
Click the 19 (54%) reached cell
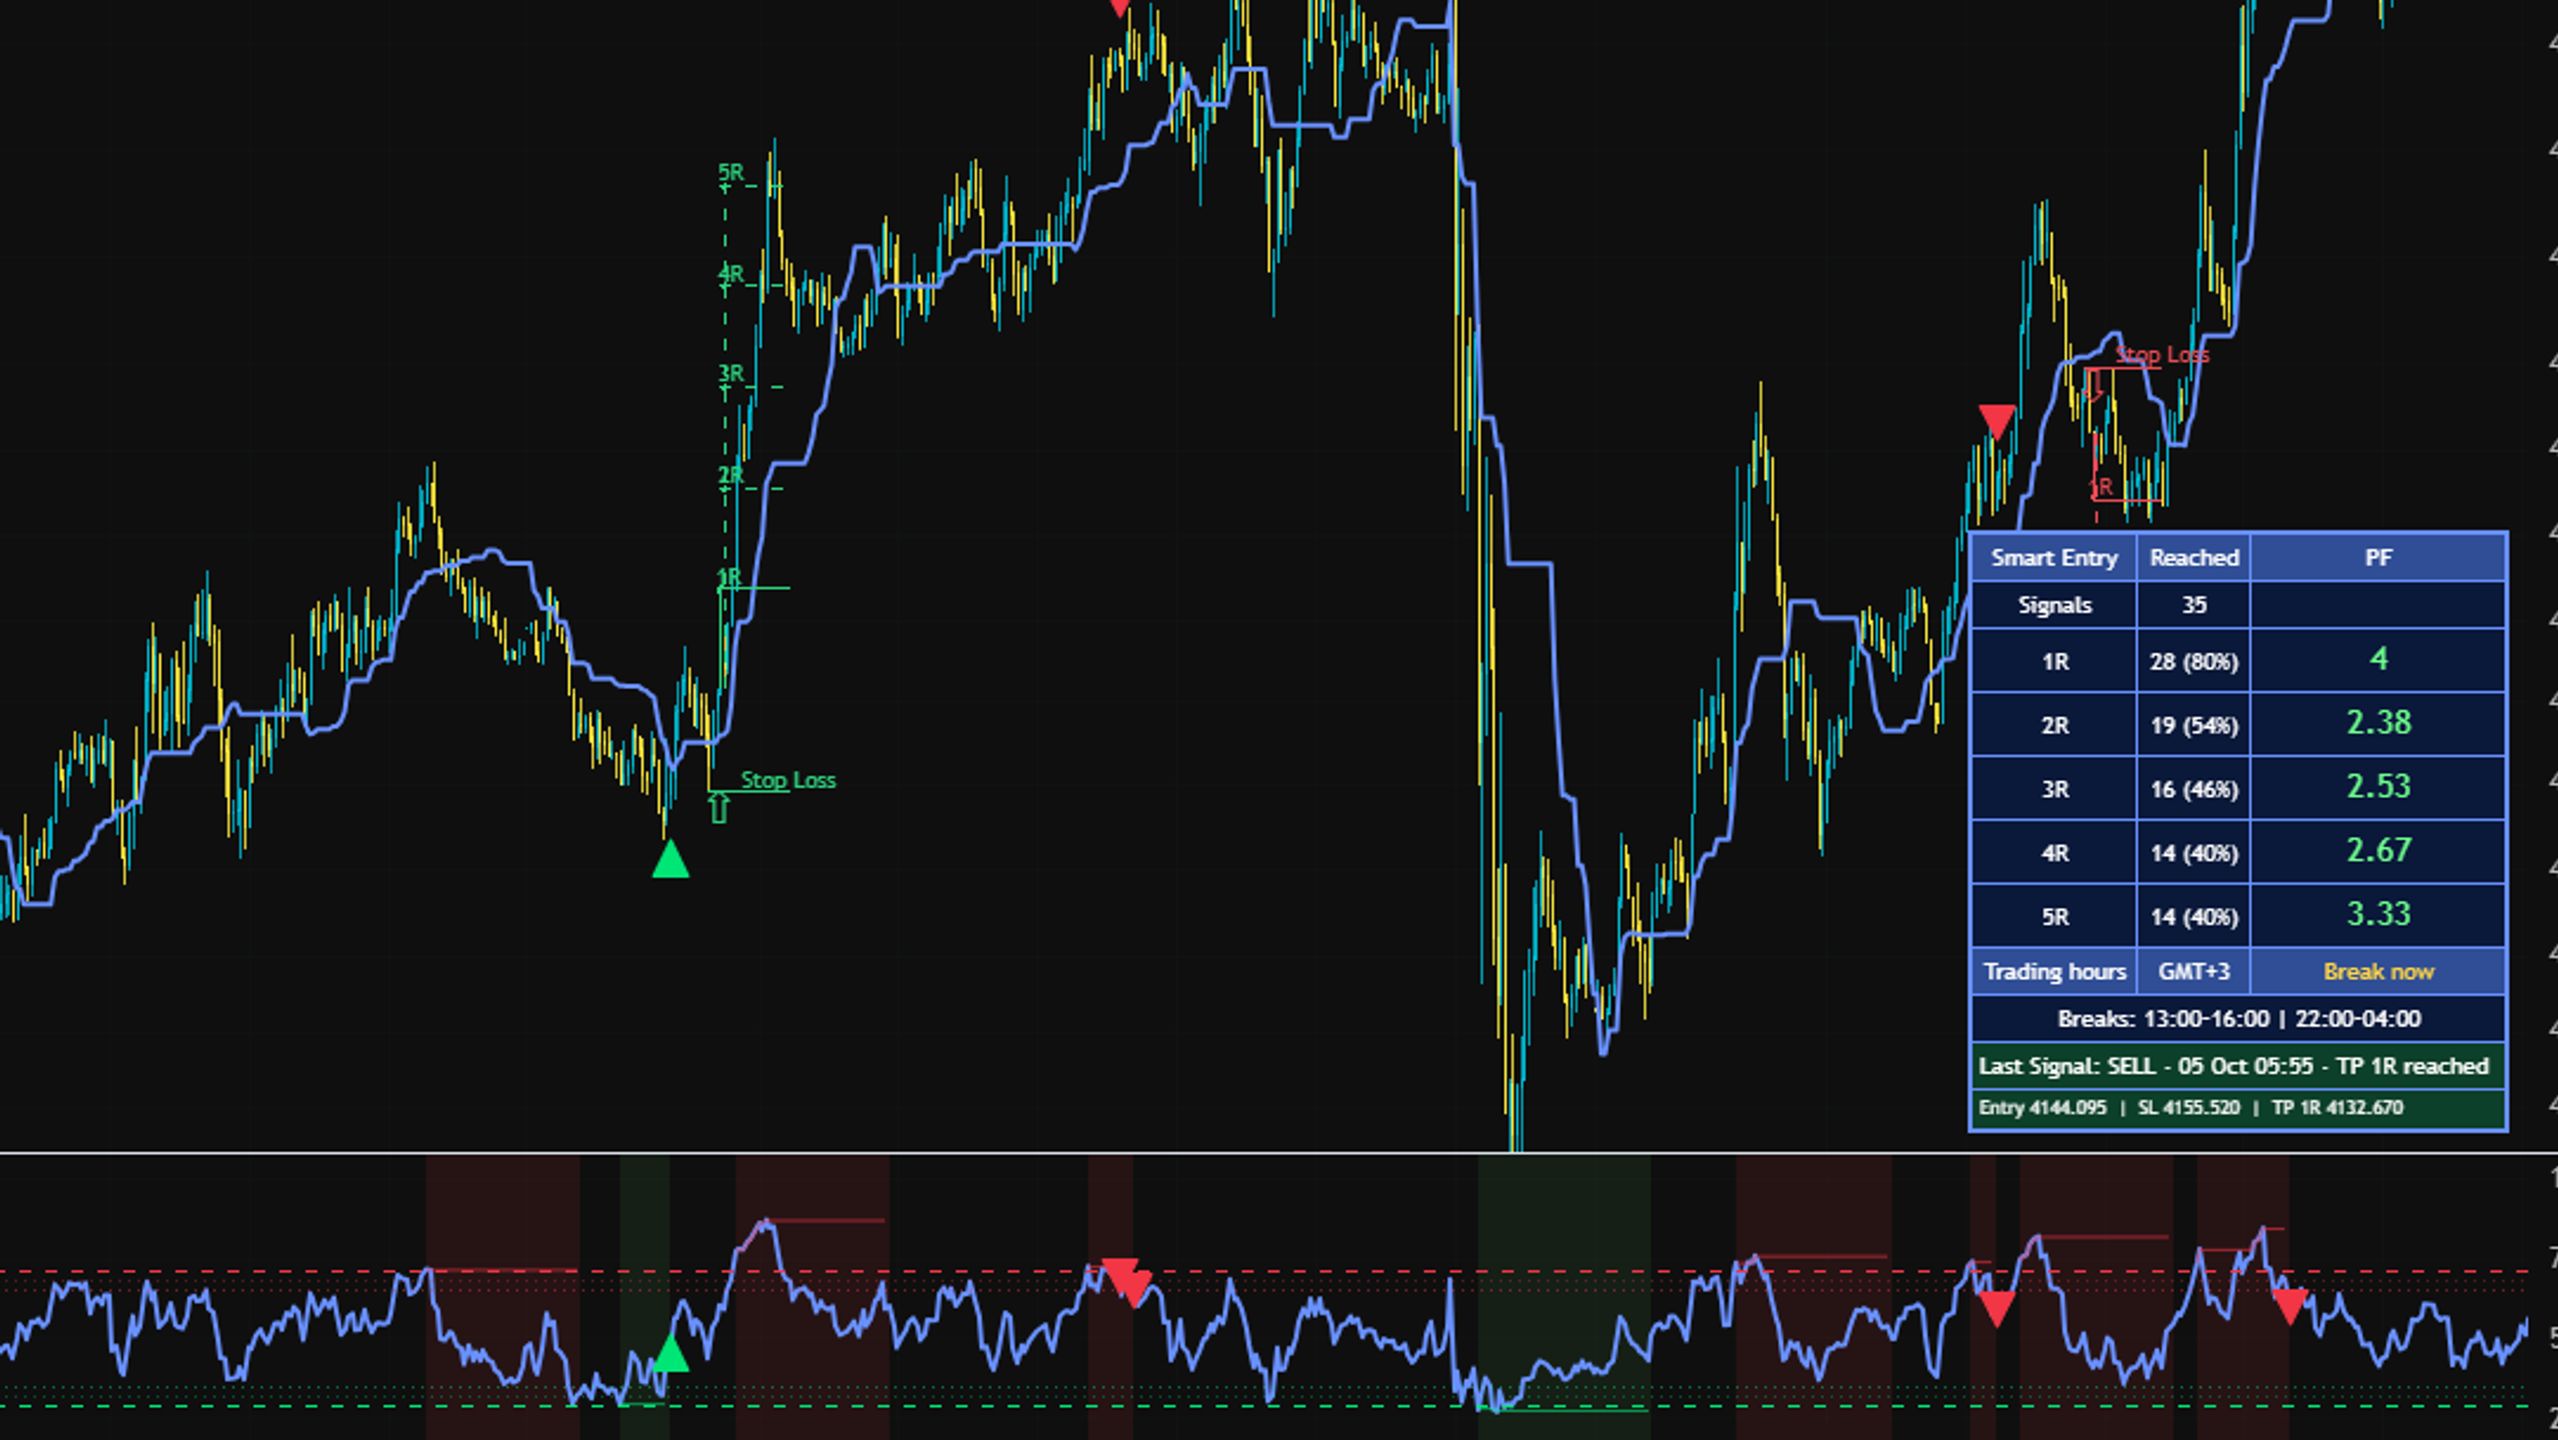2194,726
